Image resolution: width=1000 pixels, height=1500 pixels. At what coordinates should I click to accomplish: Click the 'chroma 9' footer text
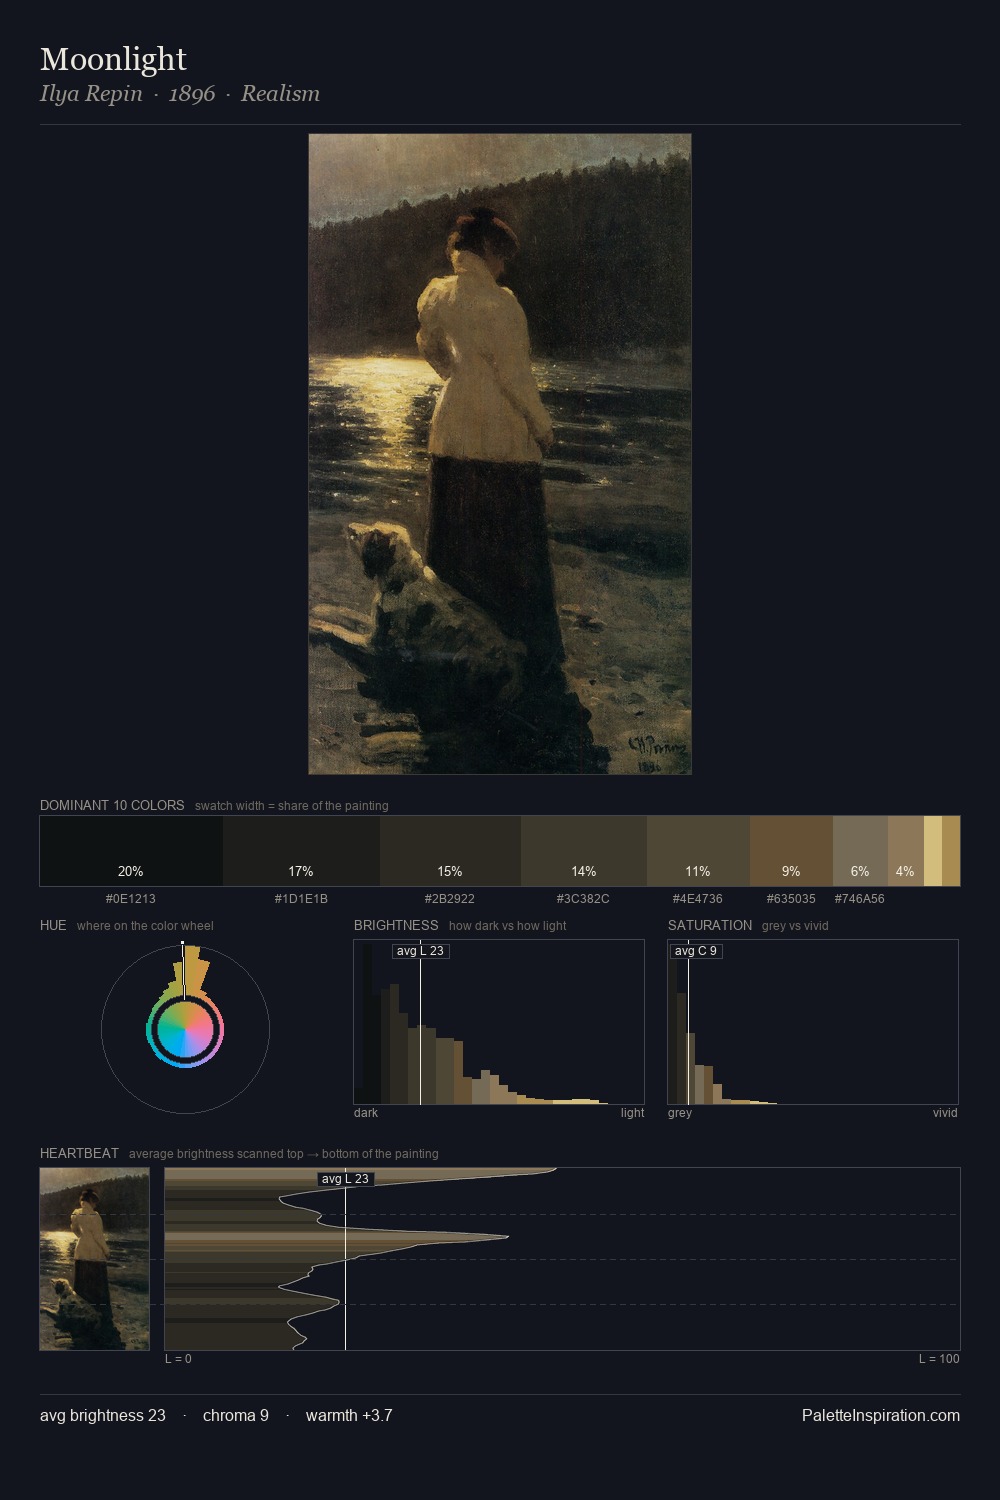pyautogui.click(x=236, y=1415)
